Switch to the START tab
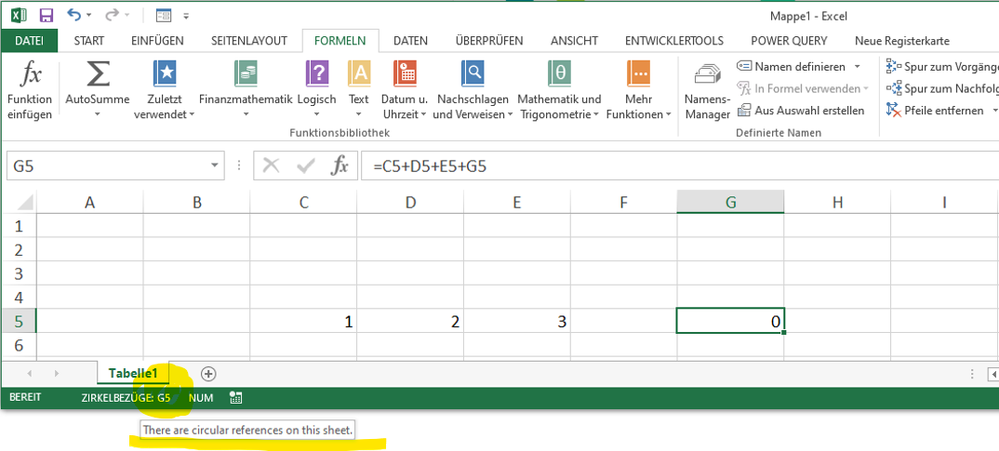The width and height of the screenshot is (999, 451). pos(89,41)
